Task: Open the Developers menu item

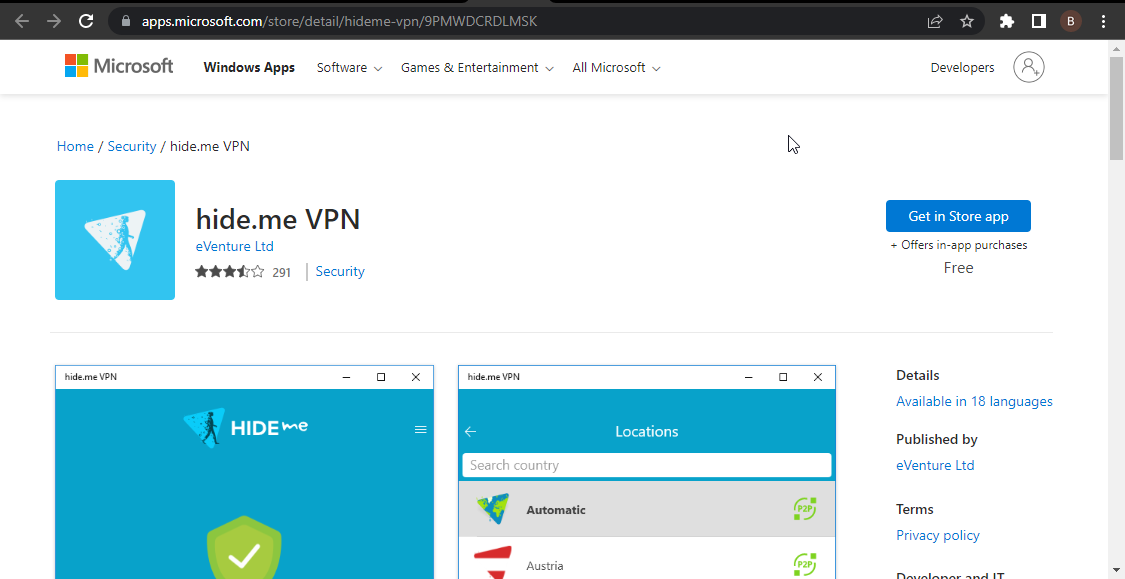Action: pyautogui.click(x=962, y=68)
